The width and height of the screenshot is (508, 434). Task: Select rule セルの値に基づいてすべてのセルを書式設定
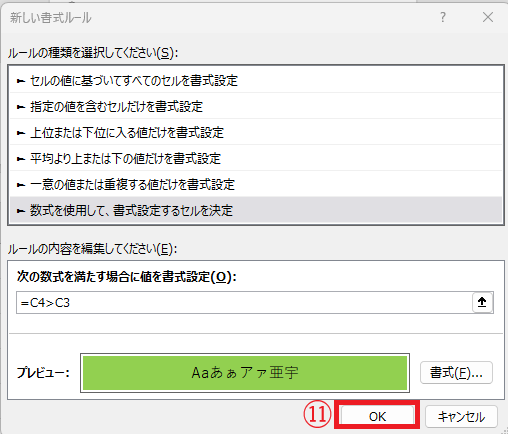click(x=256, y=80)
